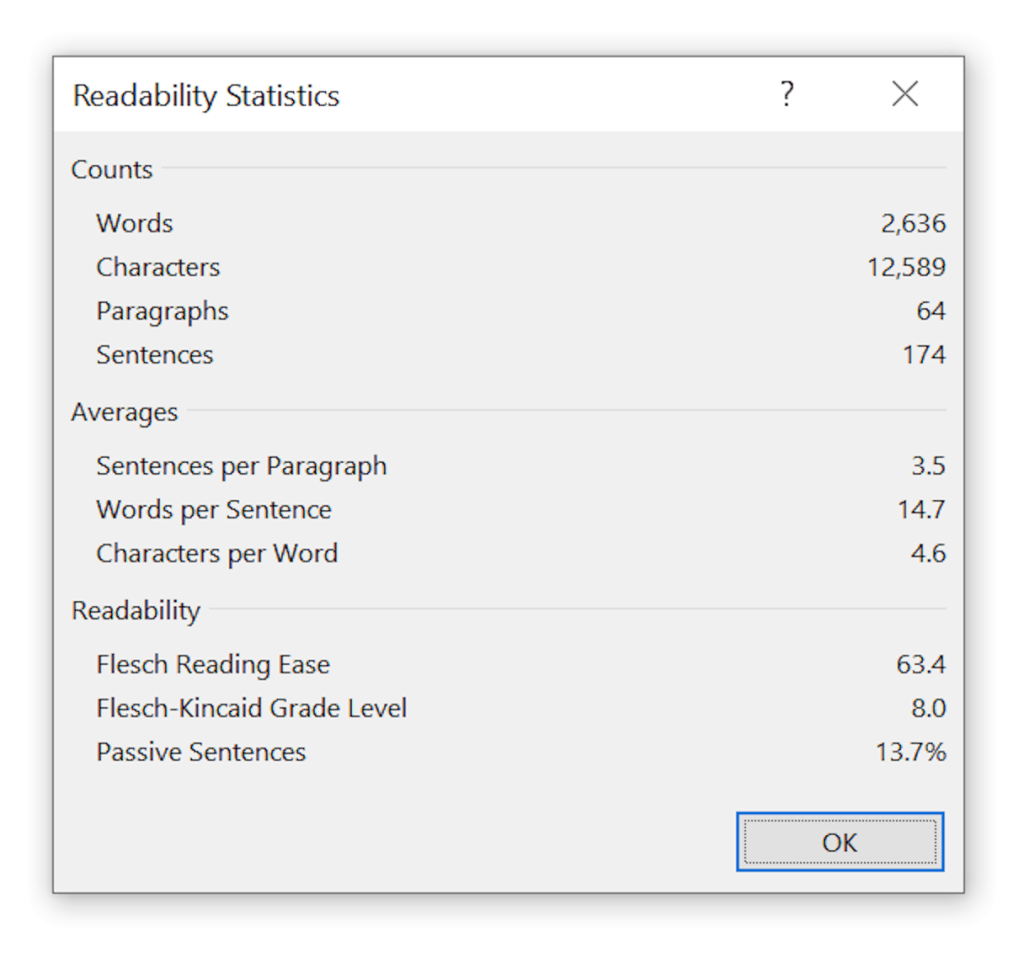Click the Readability Statistics title text
Screen dimensions: 1024x968
pyautogui.click(x=206, y=96)
